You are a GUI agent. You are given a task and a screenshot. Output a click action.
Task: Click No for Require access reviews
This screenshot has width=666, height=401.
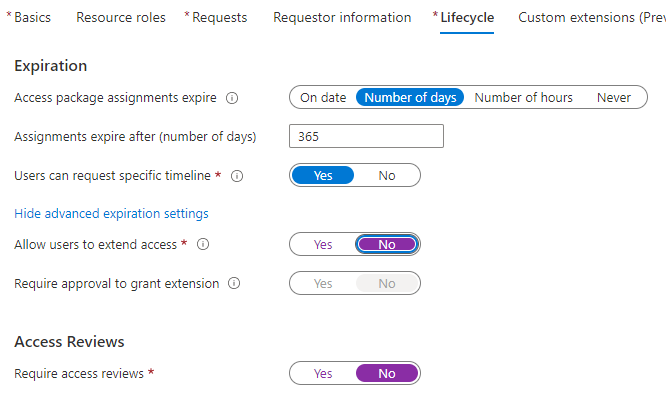tap(387, 373)
